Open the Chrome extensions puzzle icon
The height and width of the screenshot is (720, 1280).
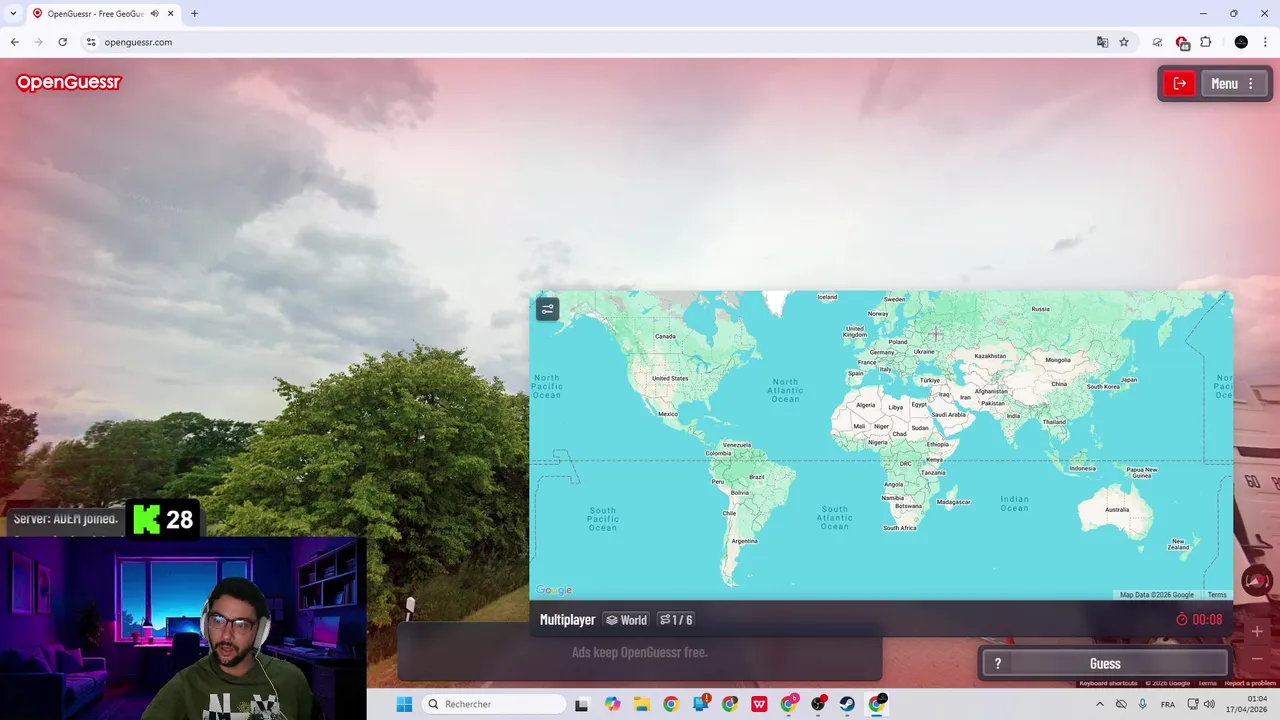1206,42
